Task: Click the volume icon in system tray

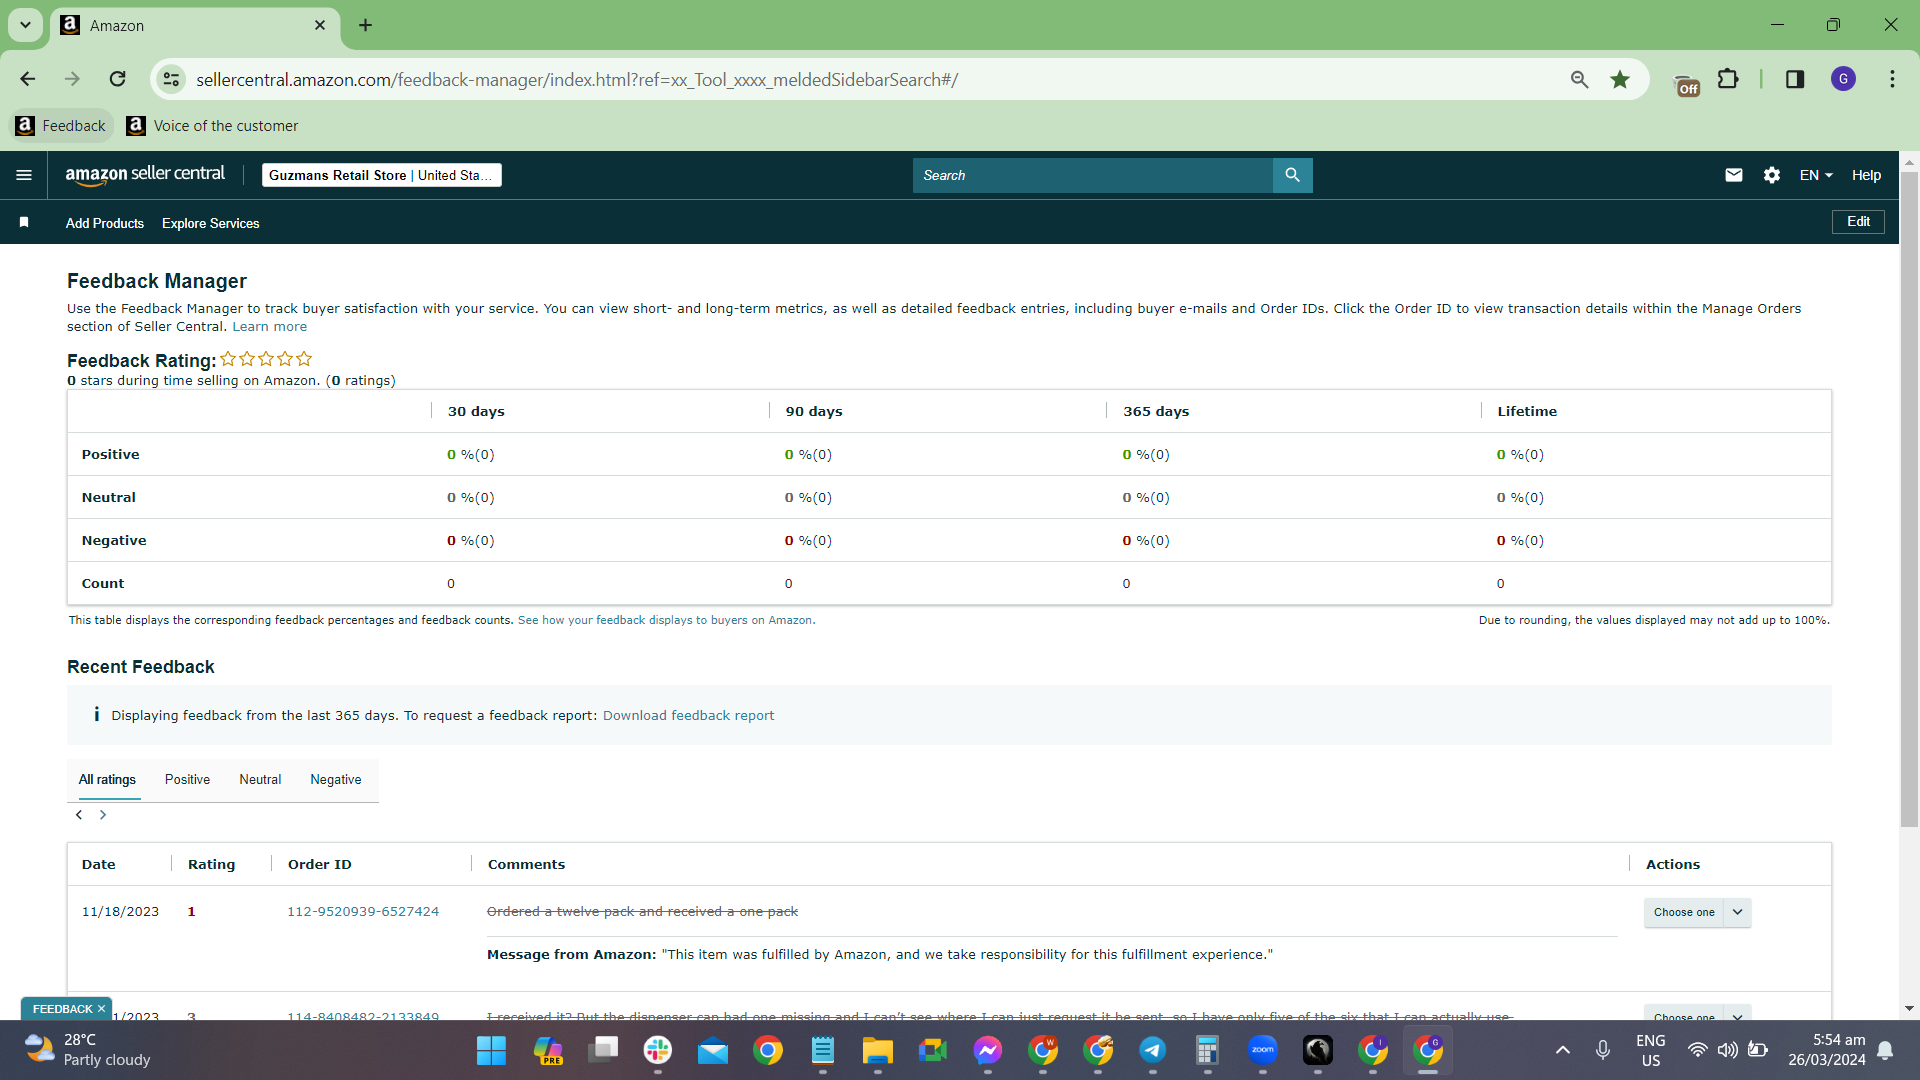Action: [1727, 1050]
